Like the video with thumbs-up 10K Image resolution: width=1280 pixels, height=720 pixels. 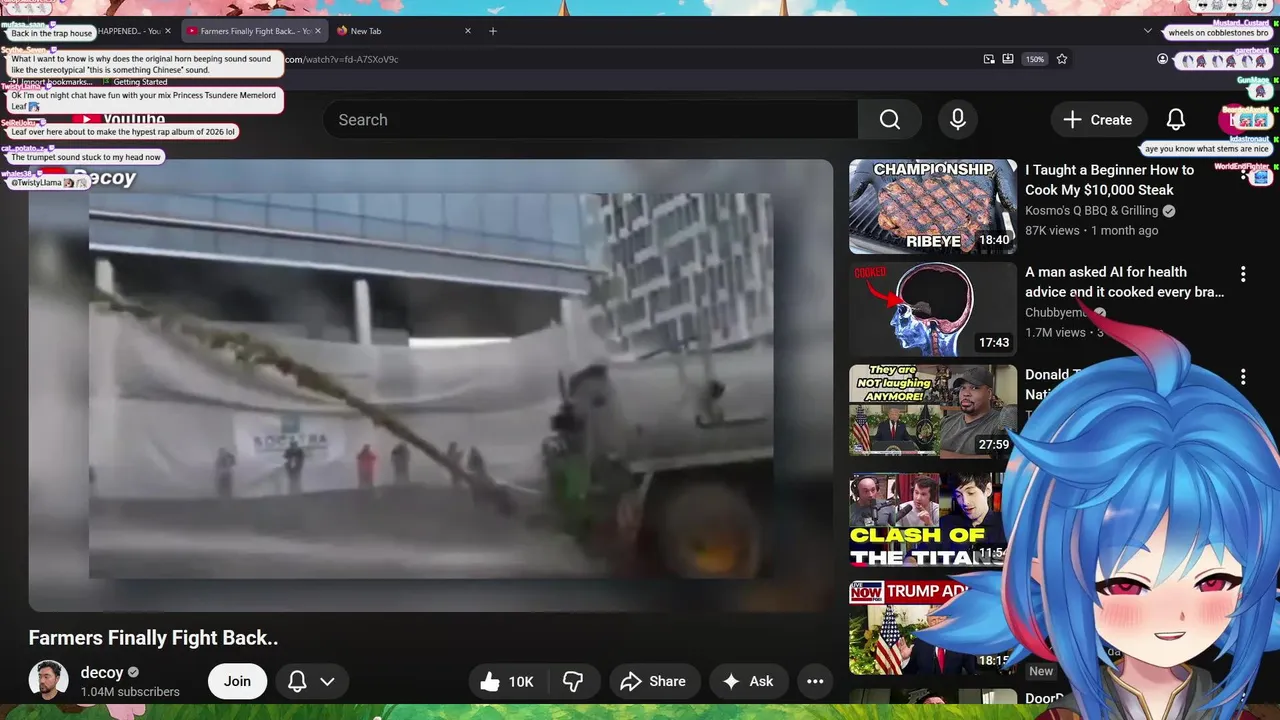tap(507, 682)
